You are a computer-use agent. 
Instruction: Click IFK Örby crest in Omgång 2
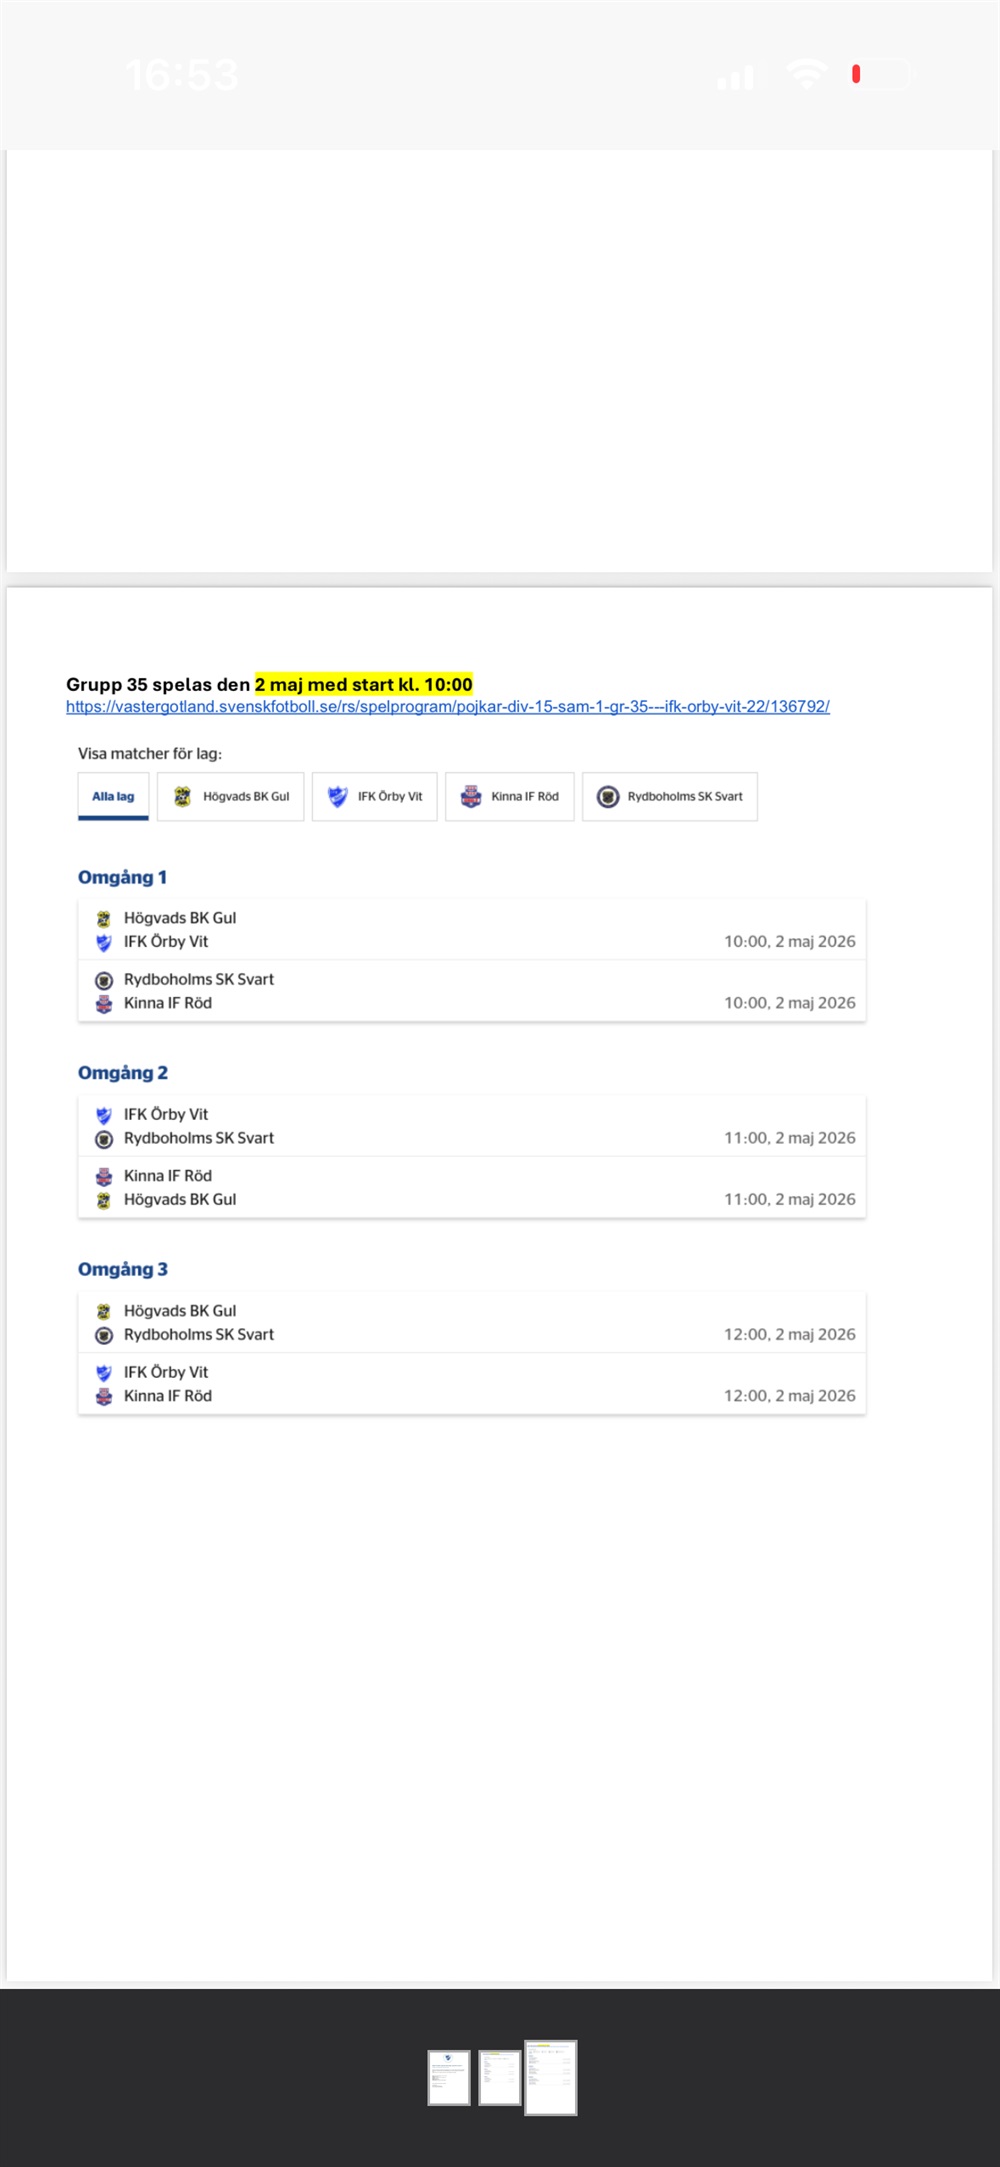pos(104,1115)
